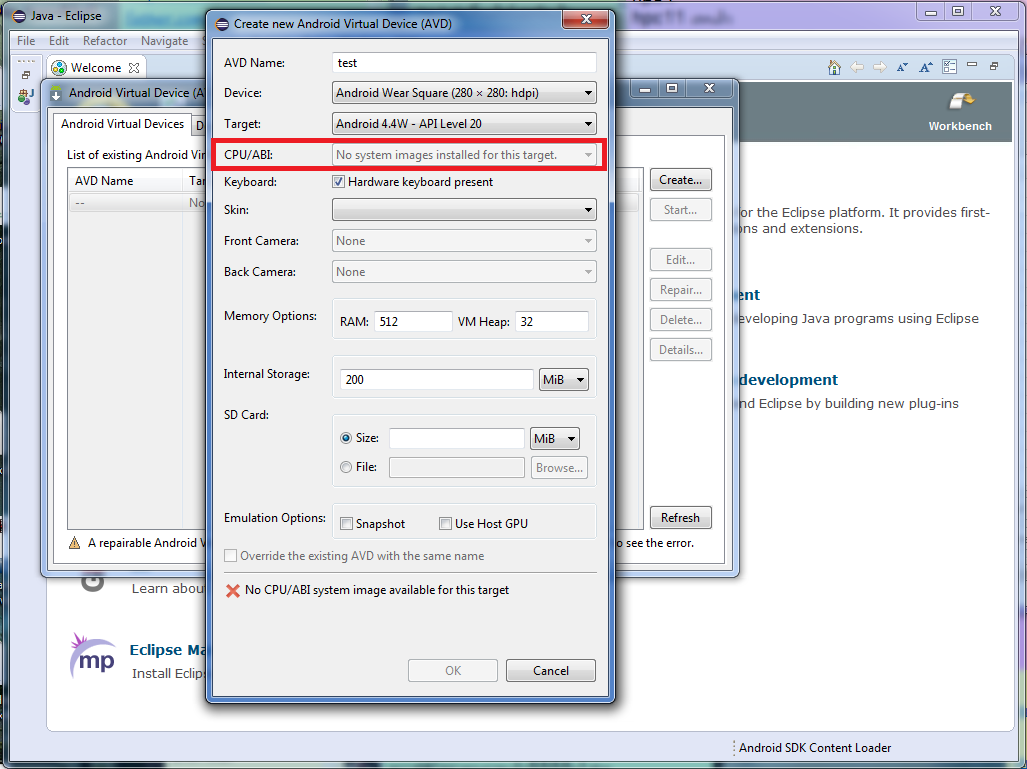Click the Details... button
1027x769 pixels.
pyautogui.click(x=681, y=350)
